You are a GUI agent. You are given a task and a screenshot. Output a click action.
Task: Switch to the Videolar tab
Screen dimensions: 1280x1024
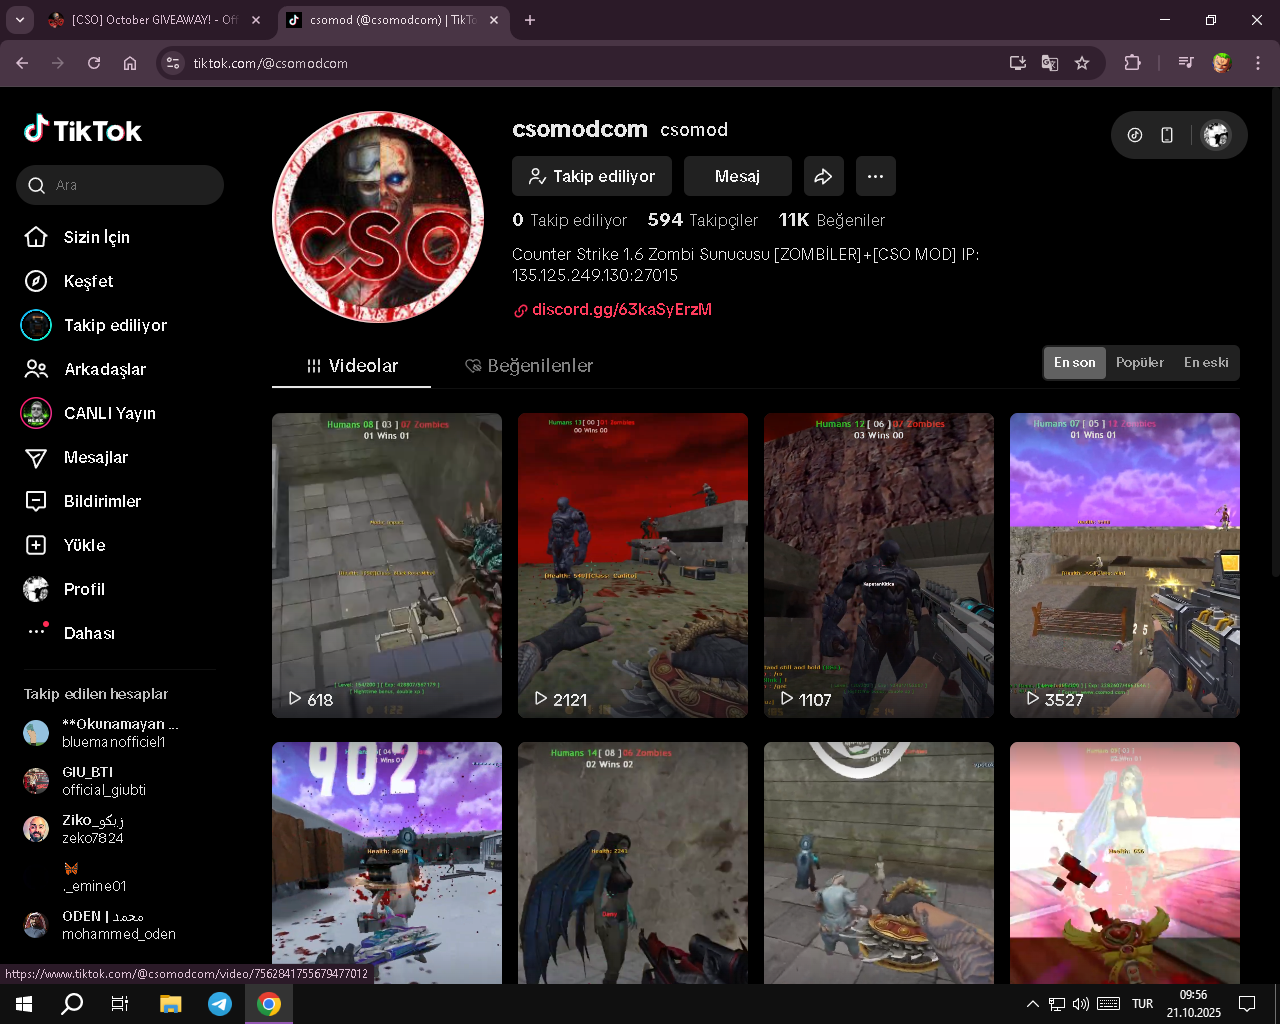tap(352, 366)
